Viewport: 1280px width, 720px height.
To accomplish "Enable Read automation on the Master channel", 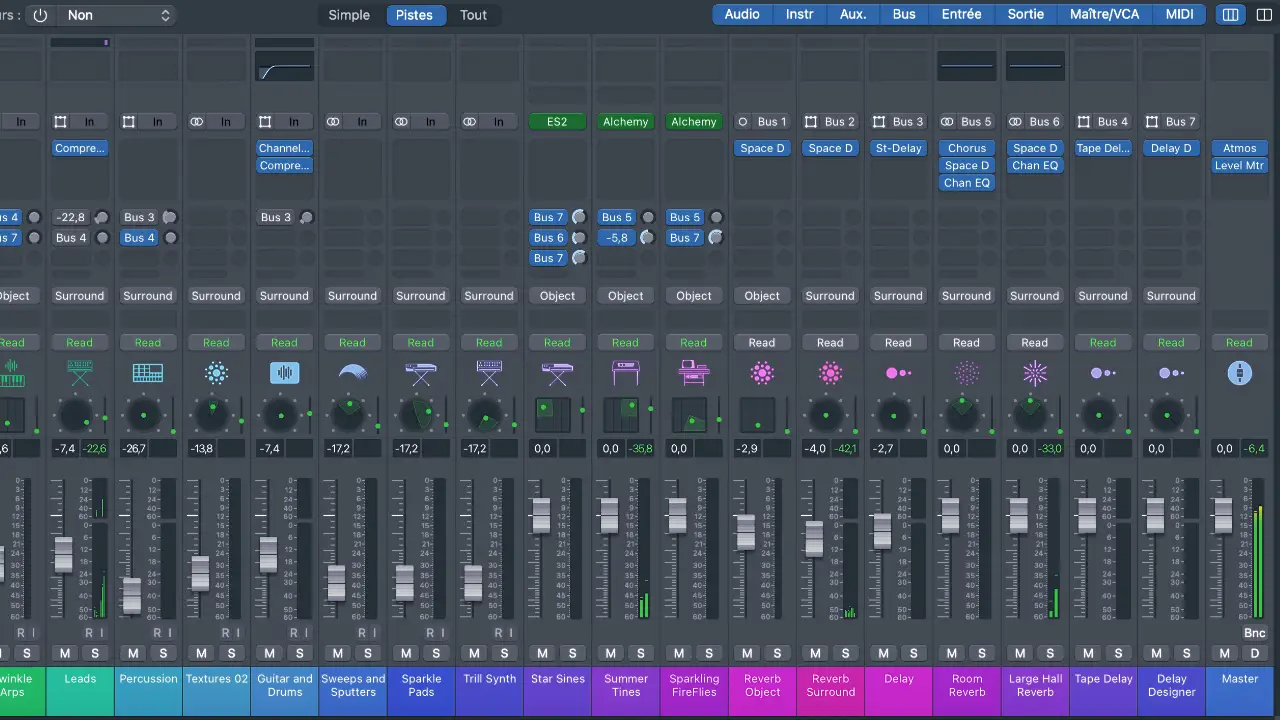I will pos(1239,342).
